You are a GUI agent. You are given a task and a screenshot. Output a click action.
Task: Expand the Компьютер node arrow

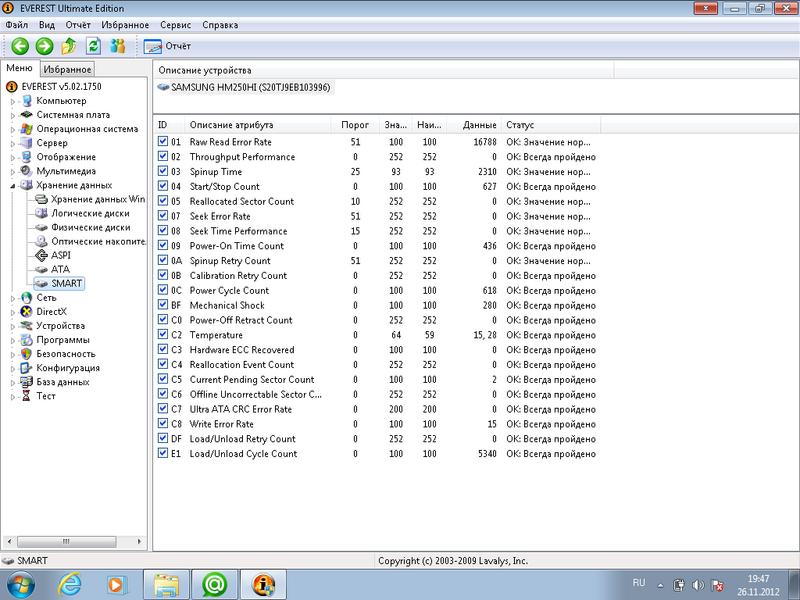13,101
